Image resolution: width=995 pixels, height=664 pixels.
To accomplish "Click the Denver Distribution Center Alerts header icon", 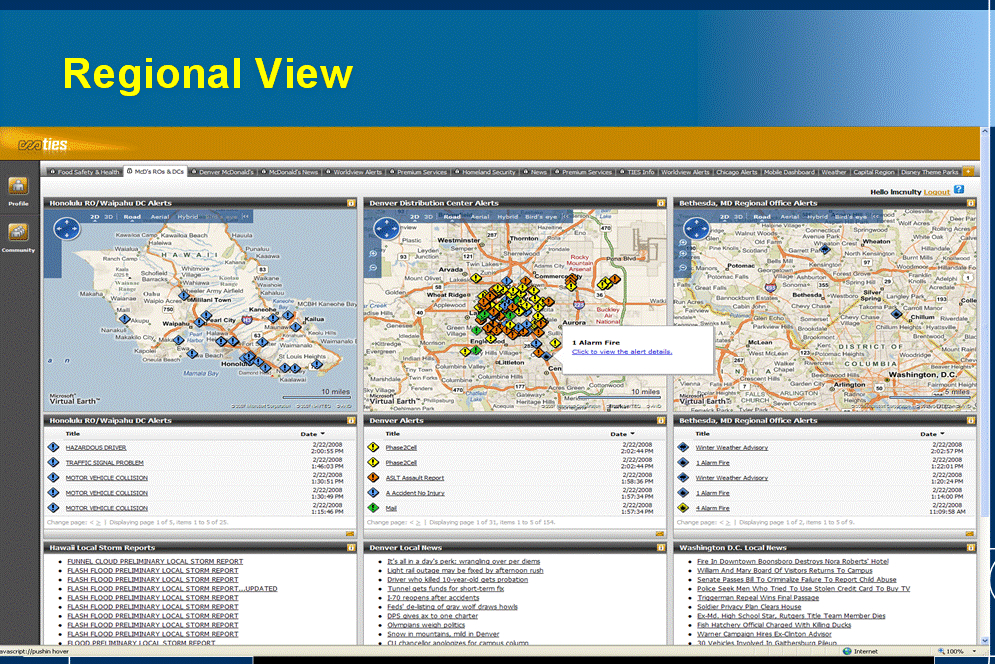I will coord(661,203).
